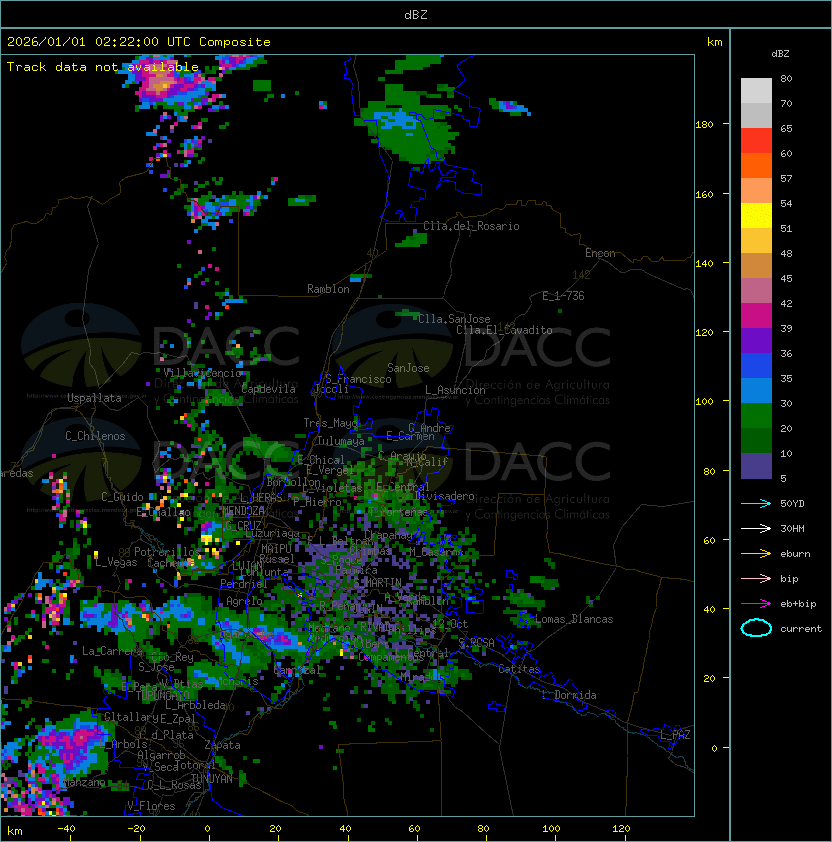Click the 30HM legend label
This screenshot has height=842, width=832.
(792, 529)
